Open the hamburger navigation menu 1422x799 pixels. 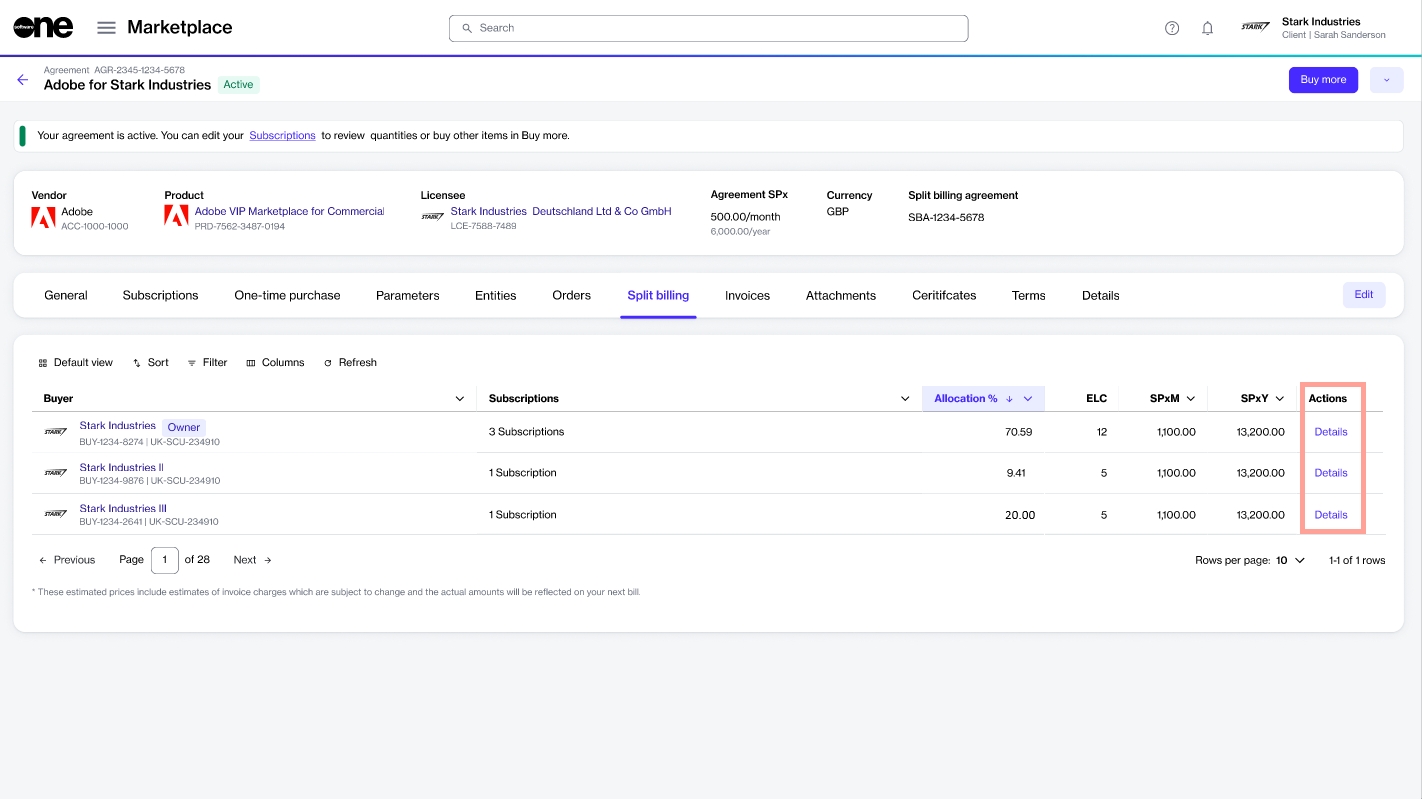(x=106, y=28)
